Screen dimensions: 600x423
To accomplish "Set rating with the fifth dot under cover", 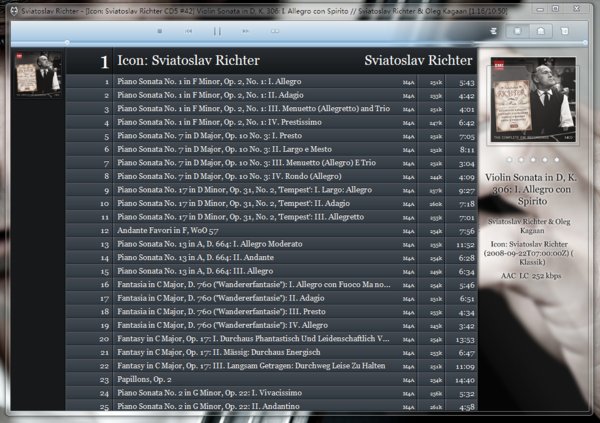I will pos(557,159).
